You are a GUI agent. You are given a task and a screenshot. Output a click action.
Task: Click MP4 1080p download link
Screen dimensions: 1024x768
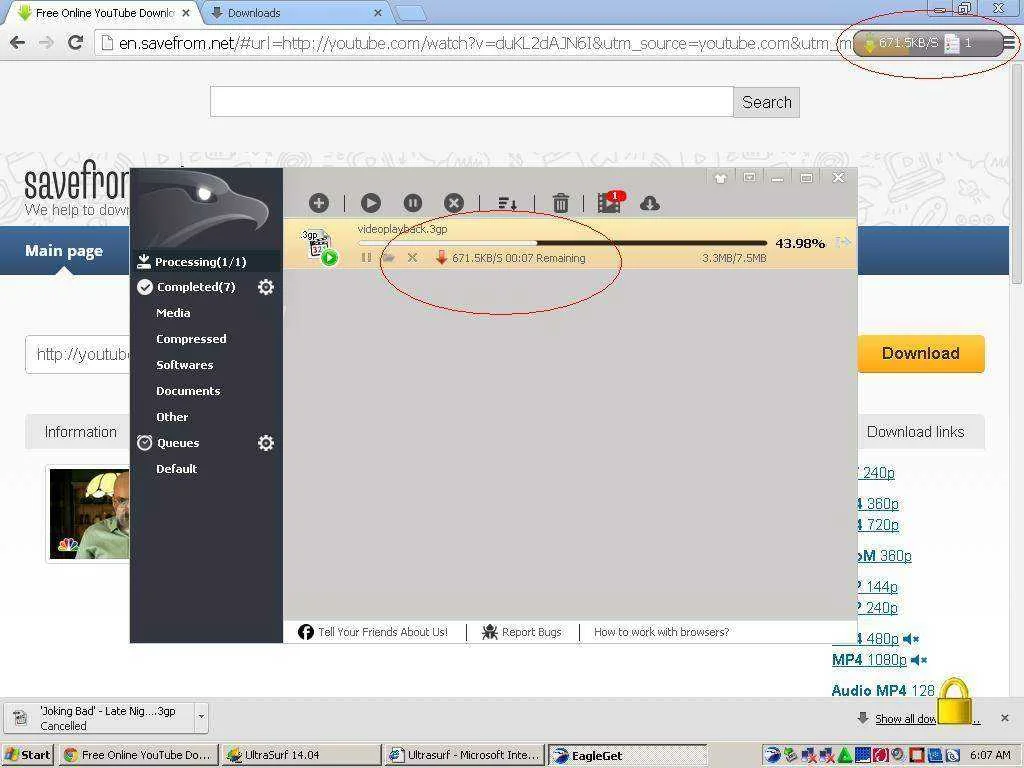[x=869, y=660]
